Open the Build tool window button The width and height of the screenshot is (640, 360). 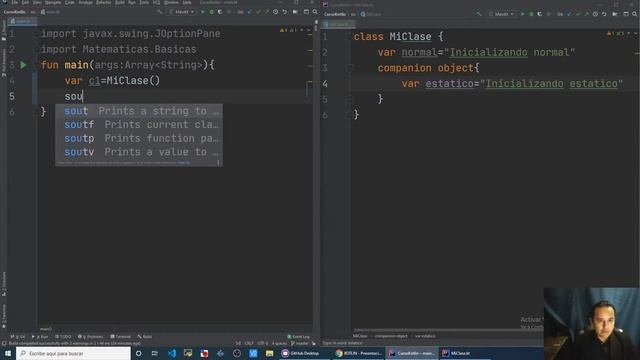pyautogui.click(x=145, y=337)
